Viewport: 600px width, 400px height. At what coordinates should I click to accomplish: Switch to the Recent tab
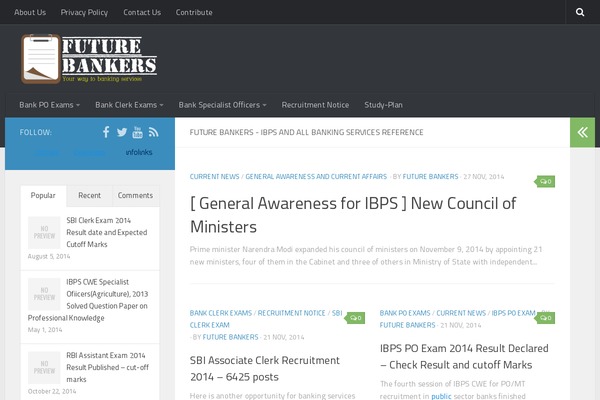point(89,196)
